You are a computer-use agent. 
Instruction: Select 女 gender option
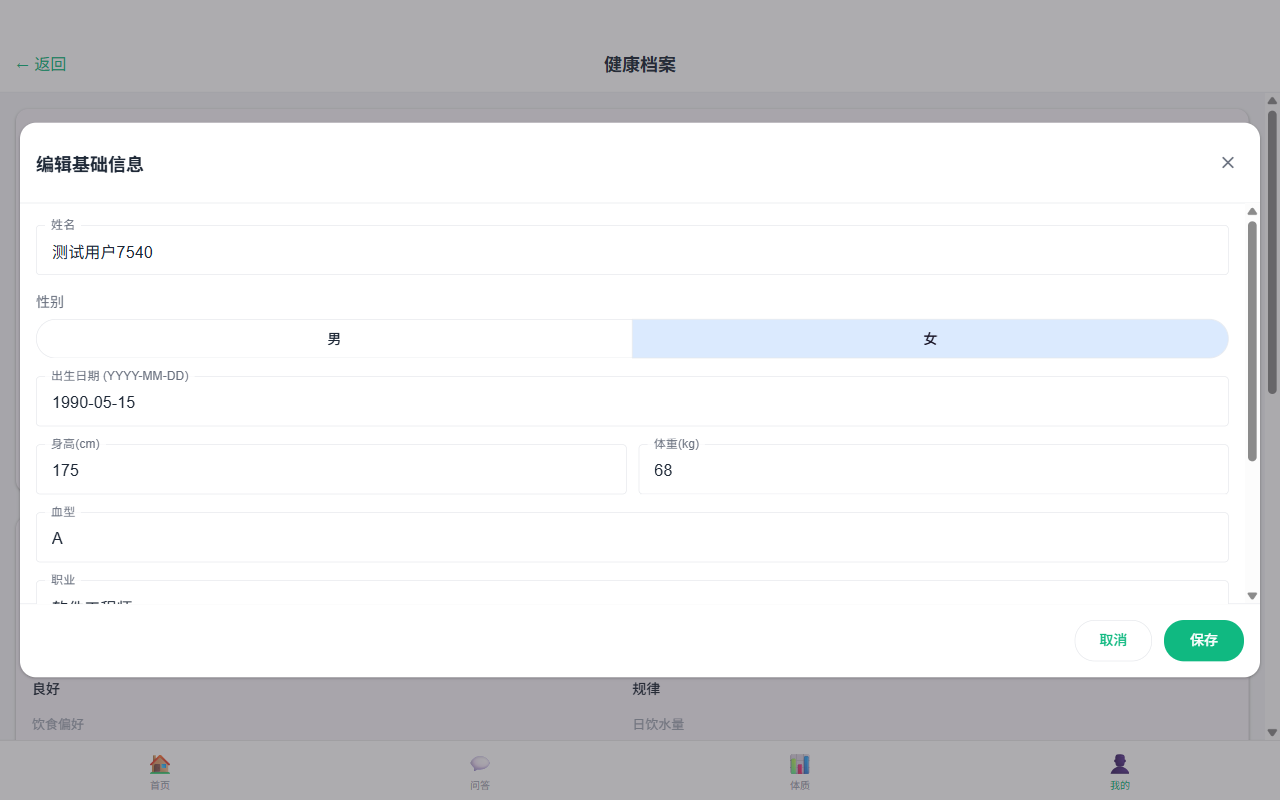click(x=930, y=339)
